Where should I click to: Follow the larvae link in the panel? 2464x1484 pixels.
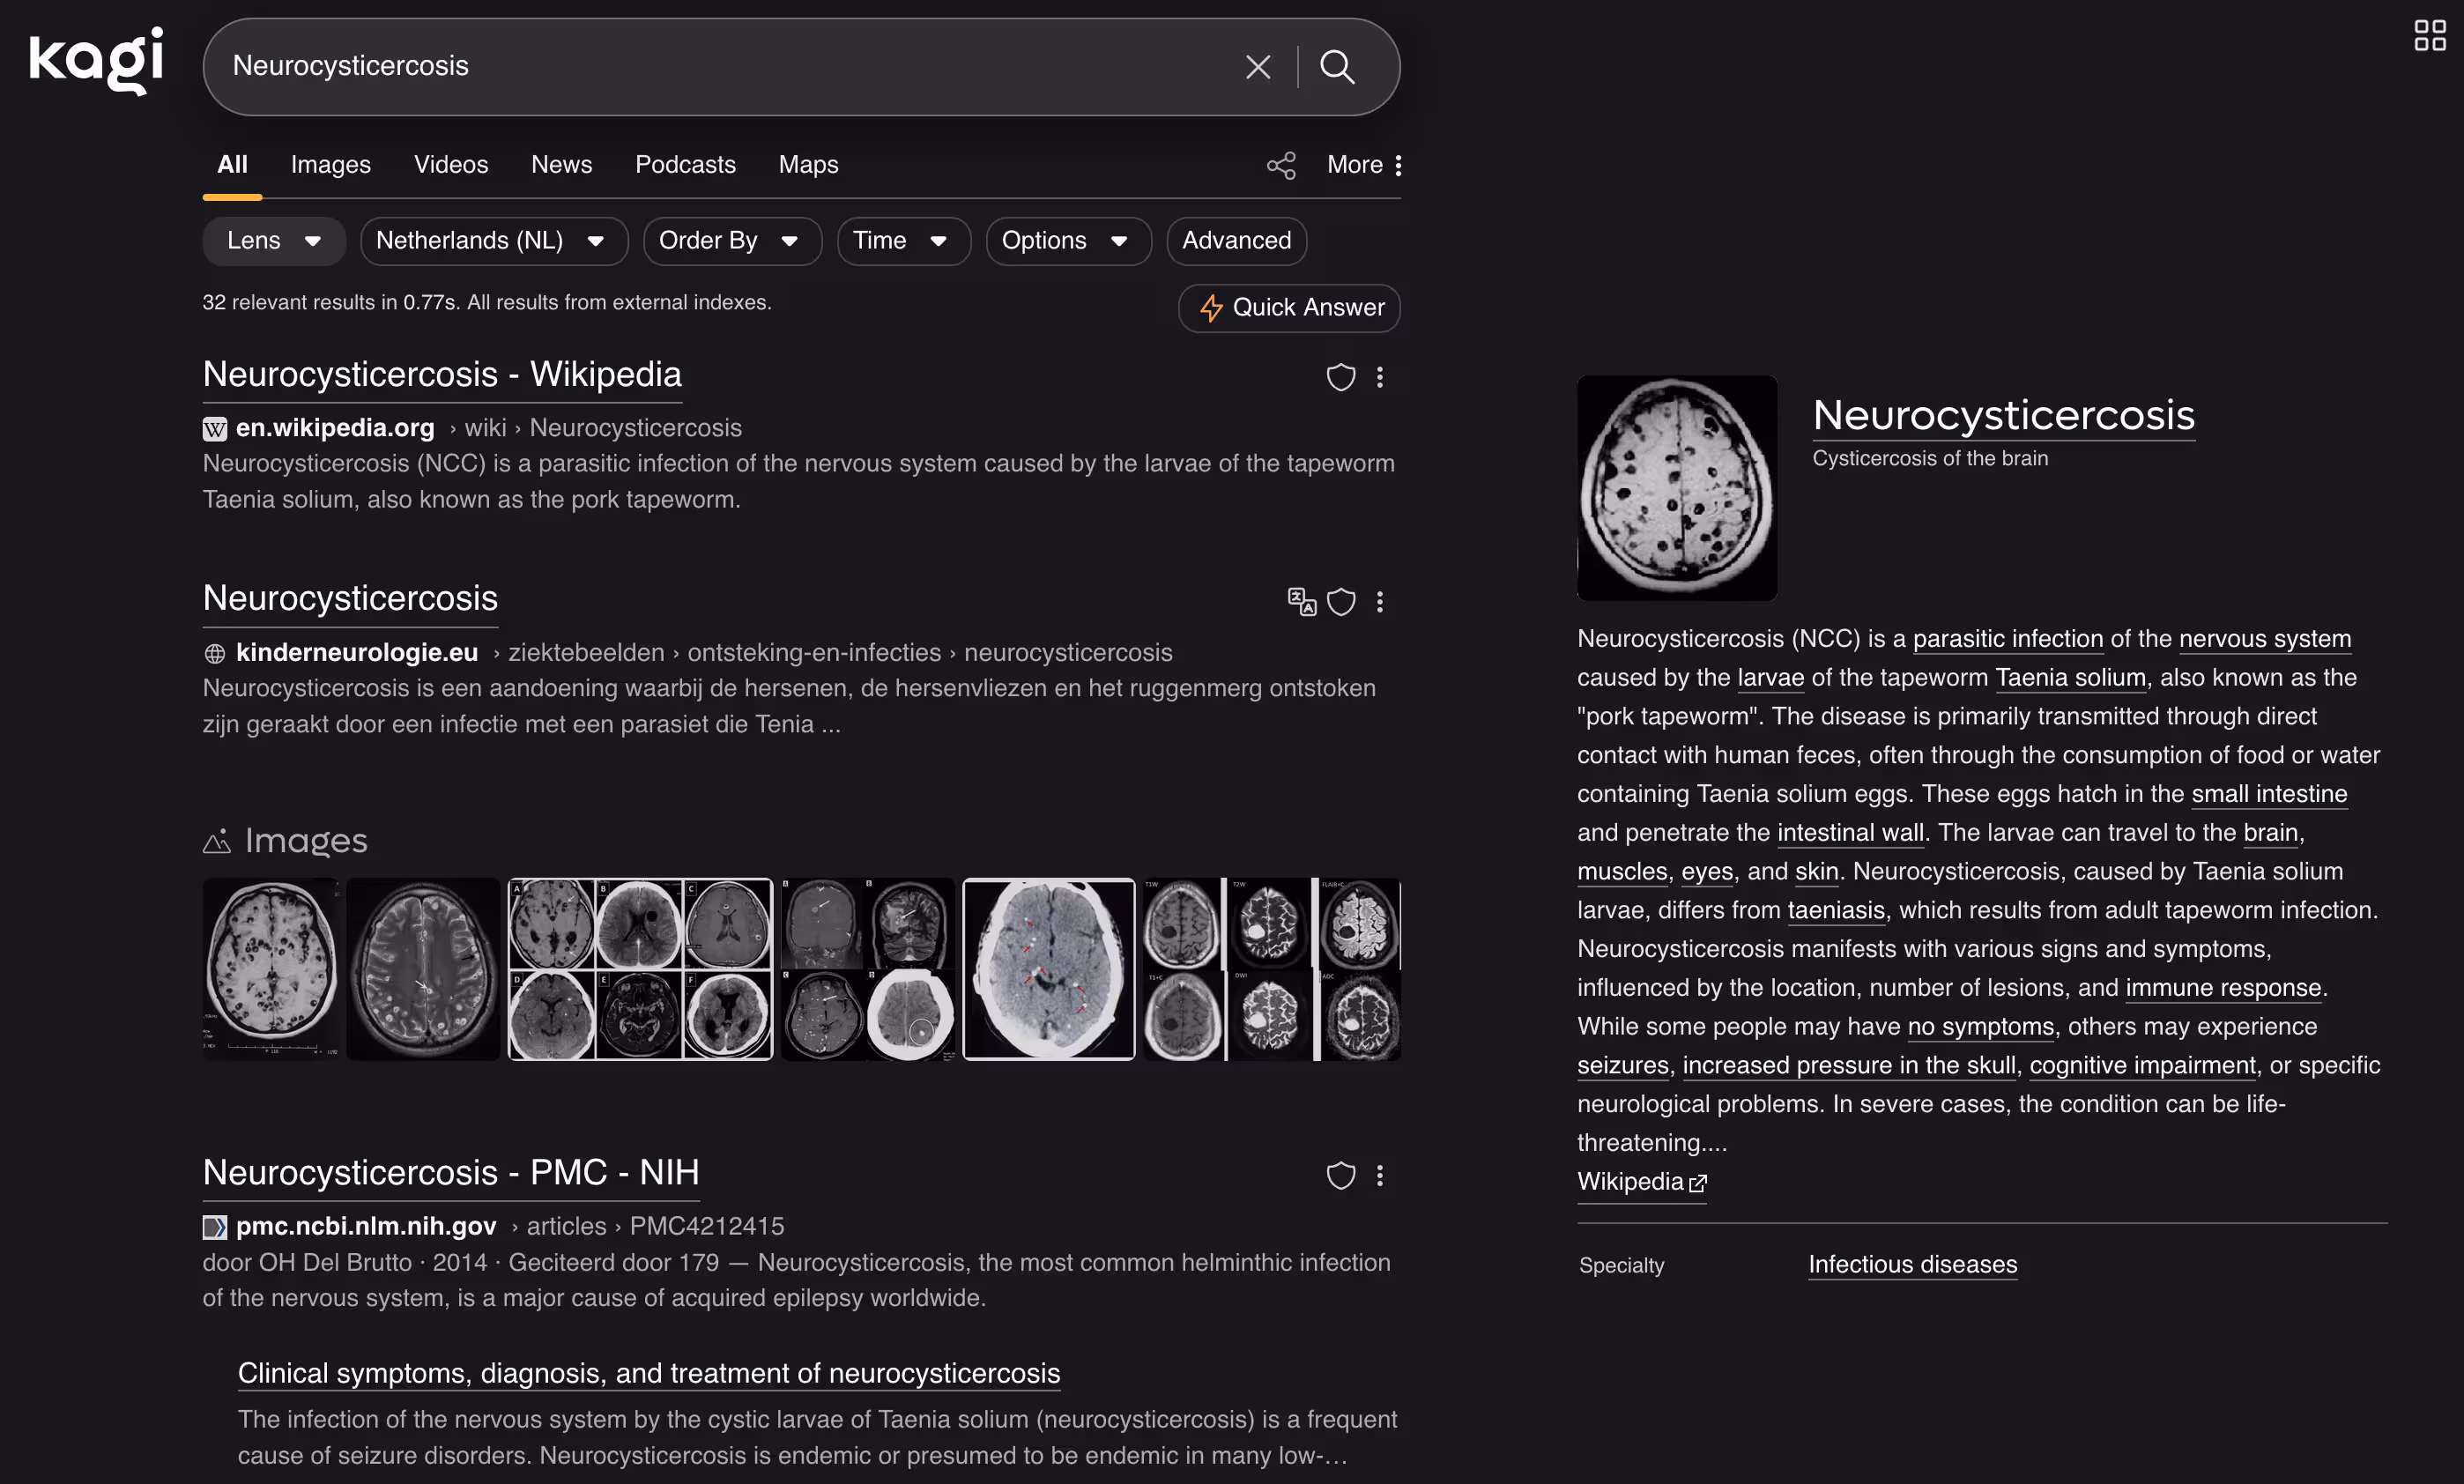point(1770,678)
